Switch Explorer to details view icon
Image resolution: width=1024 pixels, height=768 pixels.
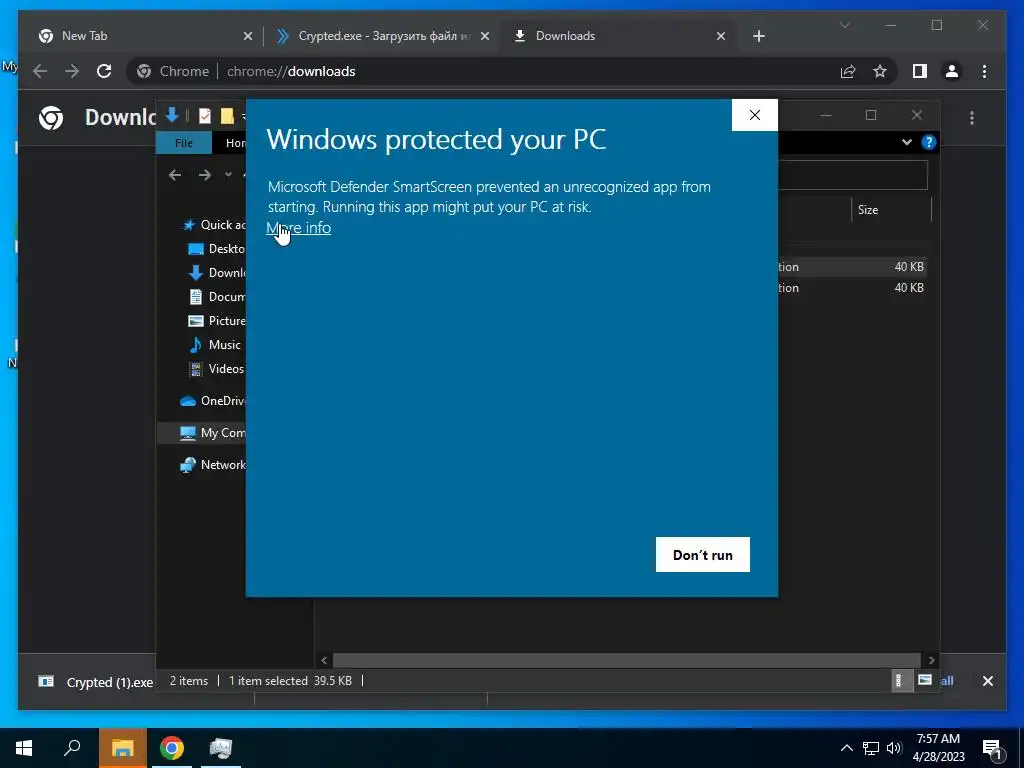tap(901, 680)
